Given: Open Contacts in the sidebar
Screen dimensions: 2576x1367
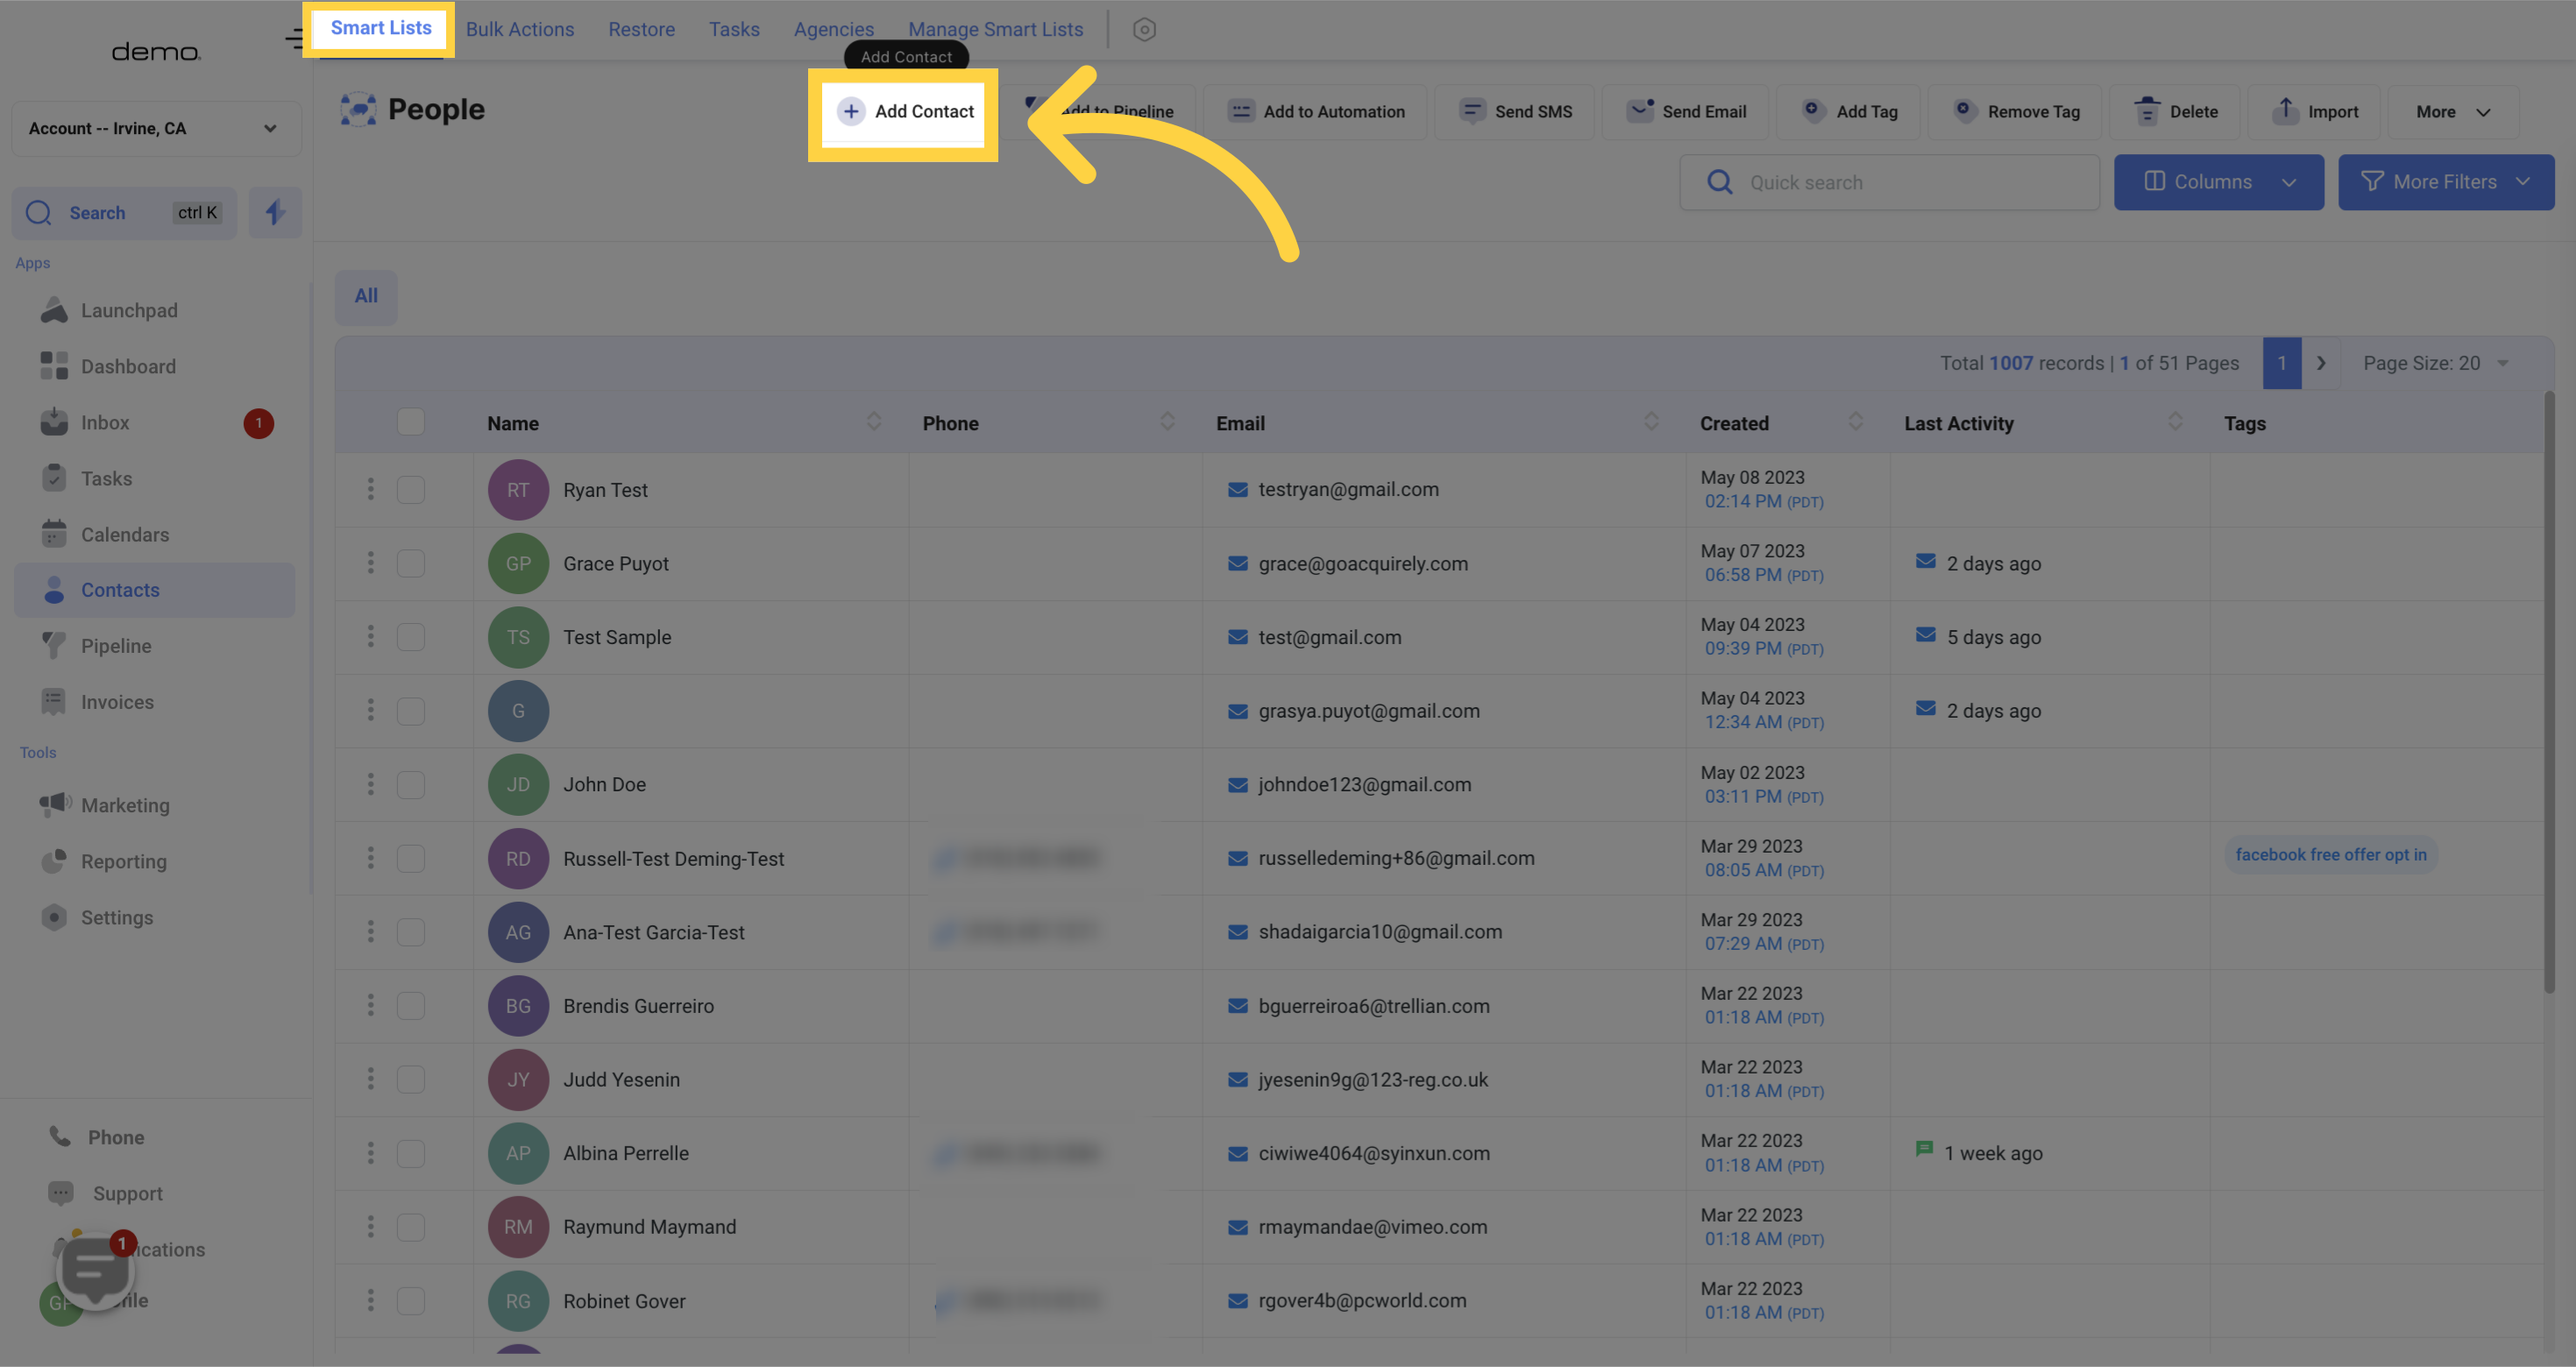Looking at the screenshot, I should (155, 590).
